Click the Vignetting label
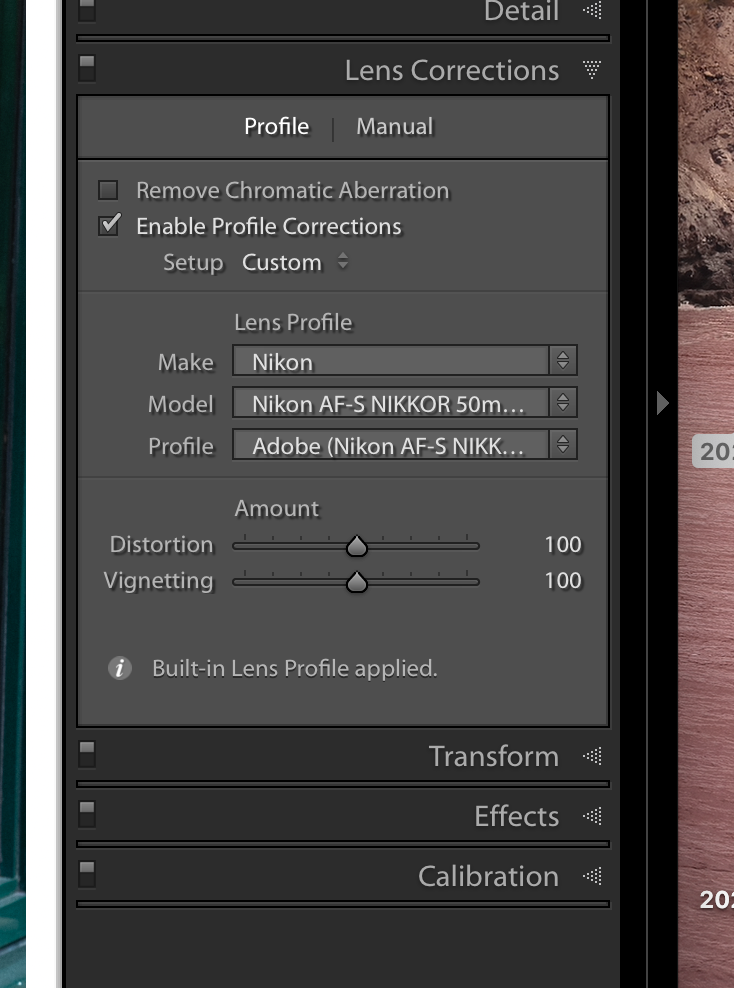This screenshot has width=734, height=988. click(158, 581)
